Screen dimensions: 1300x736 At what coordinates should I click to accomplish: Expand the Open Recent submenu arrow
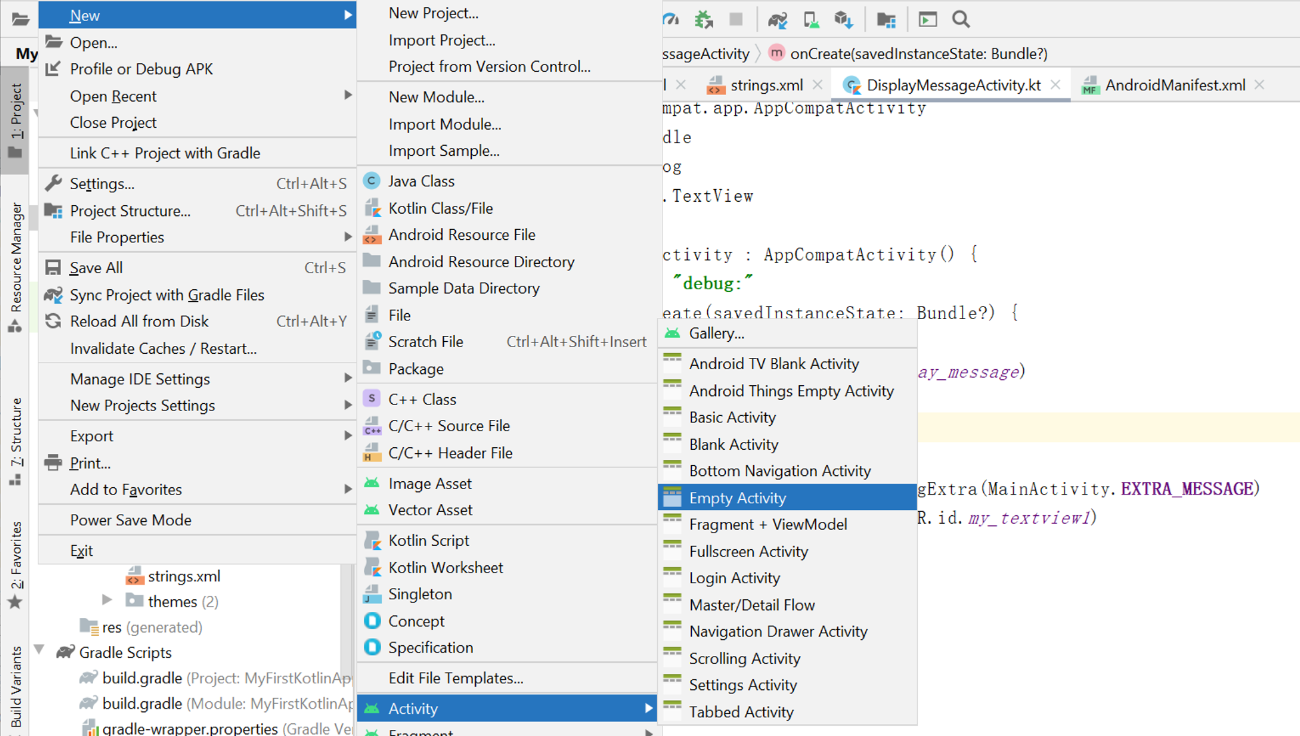pyautogui.click(x=347, y=96)
